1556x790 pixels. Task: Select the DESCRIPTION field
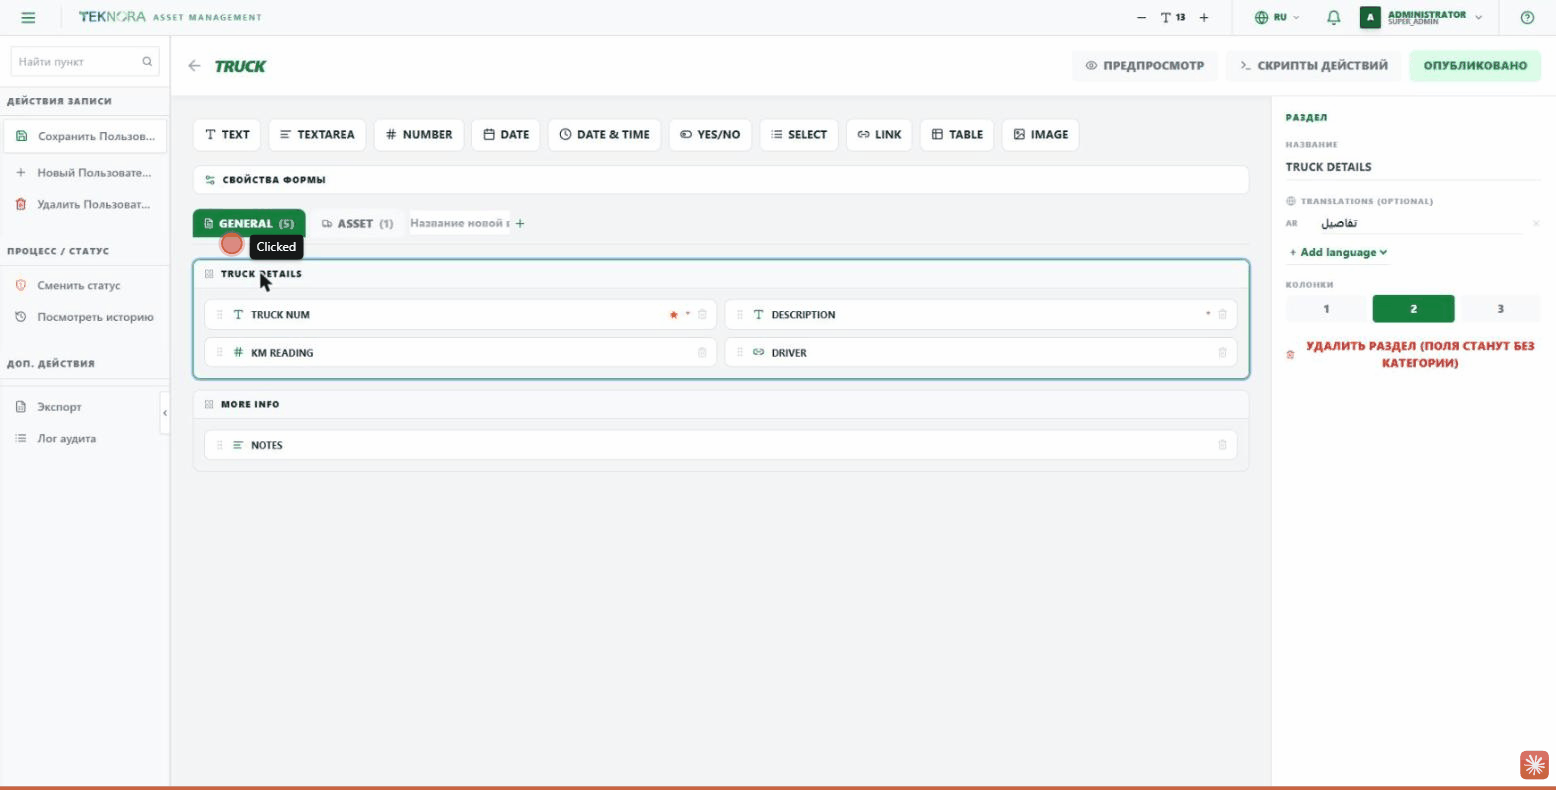click(981, 314)
